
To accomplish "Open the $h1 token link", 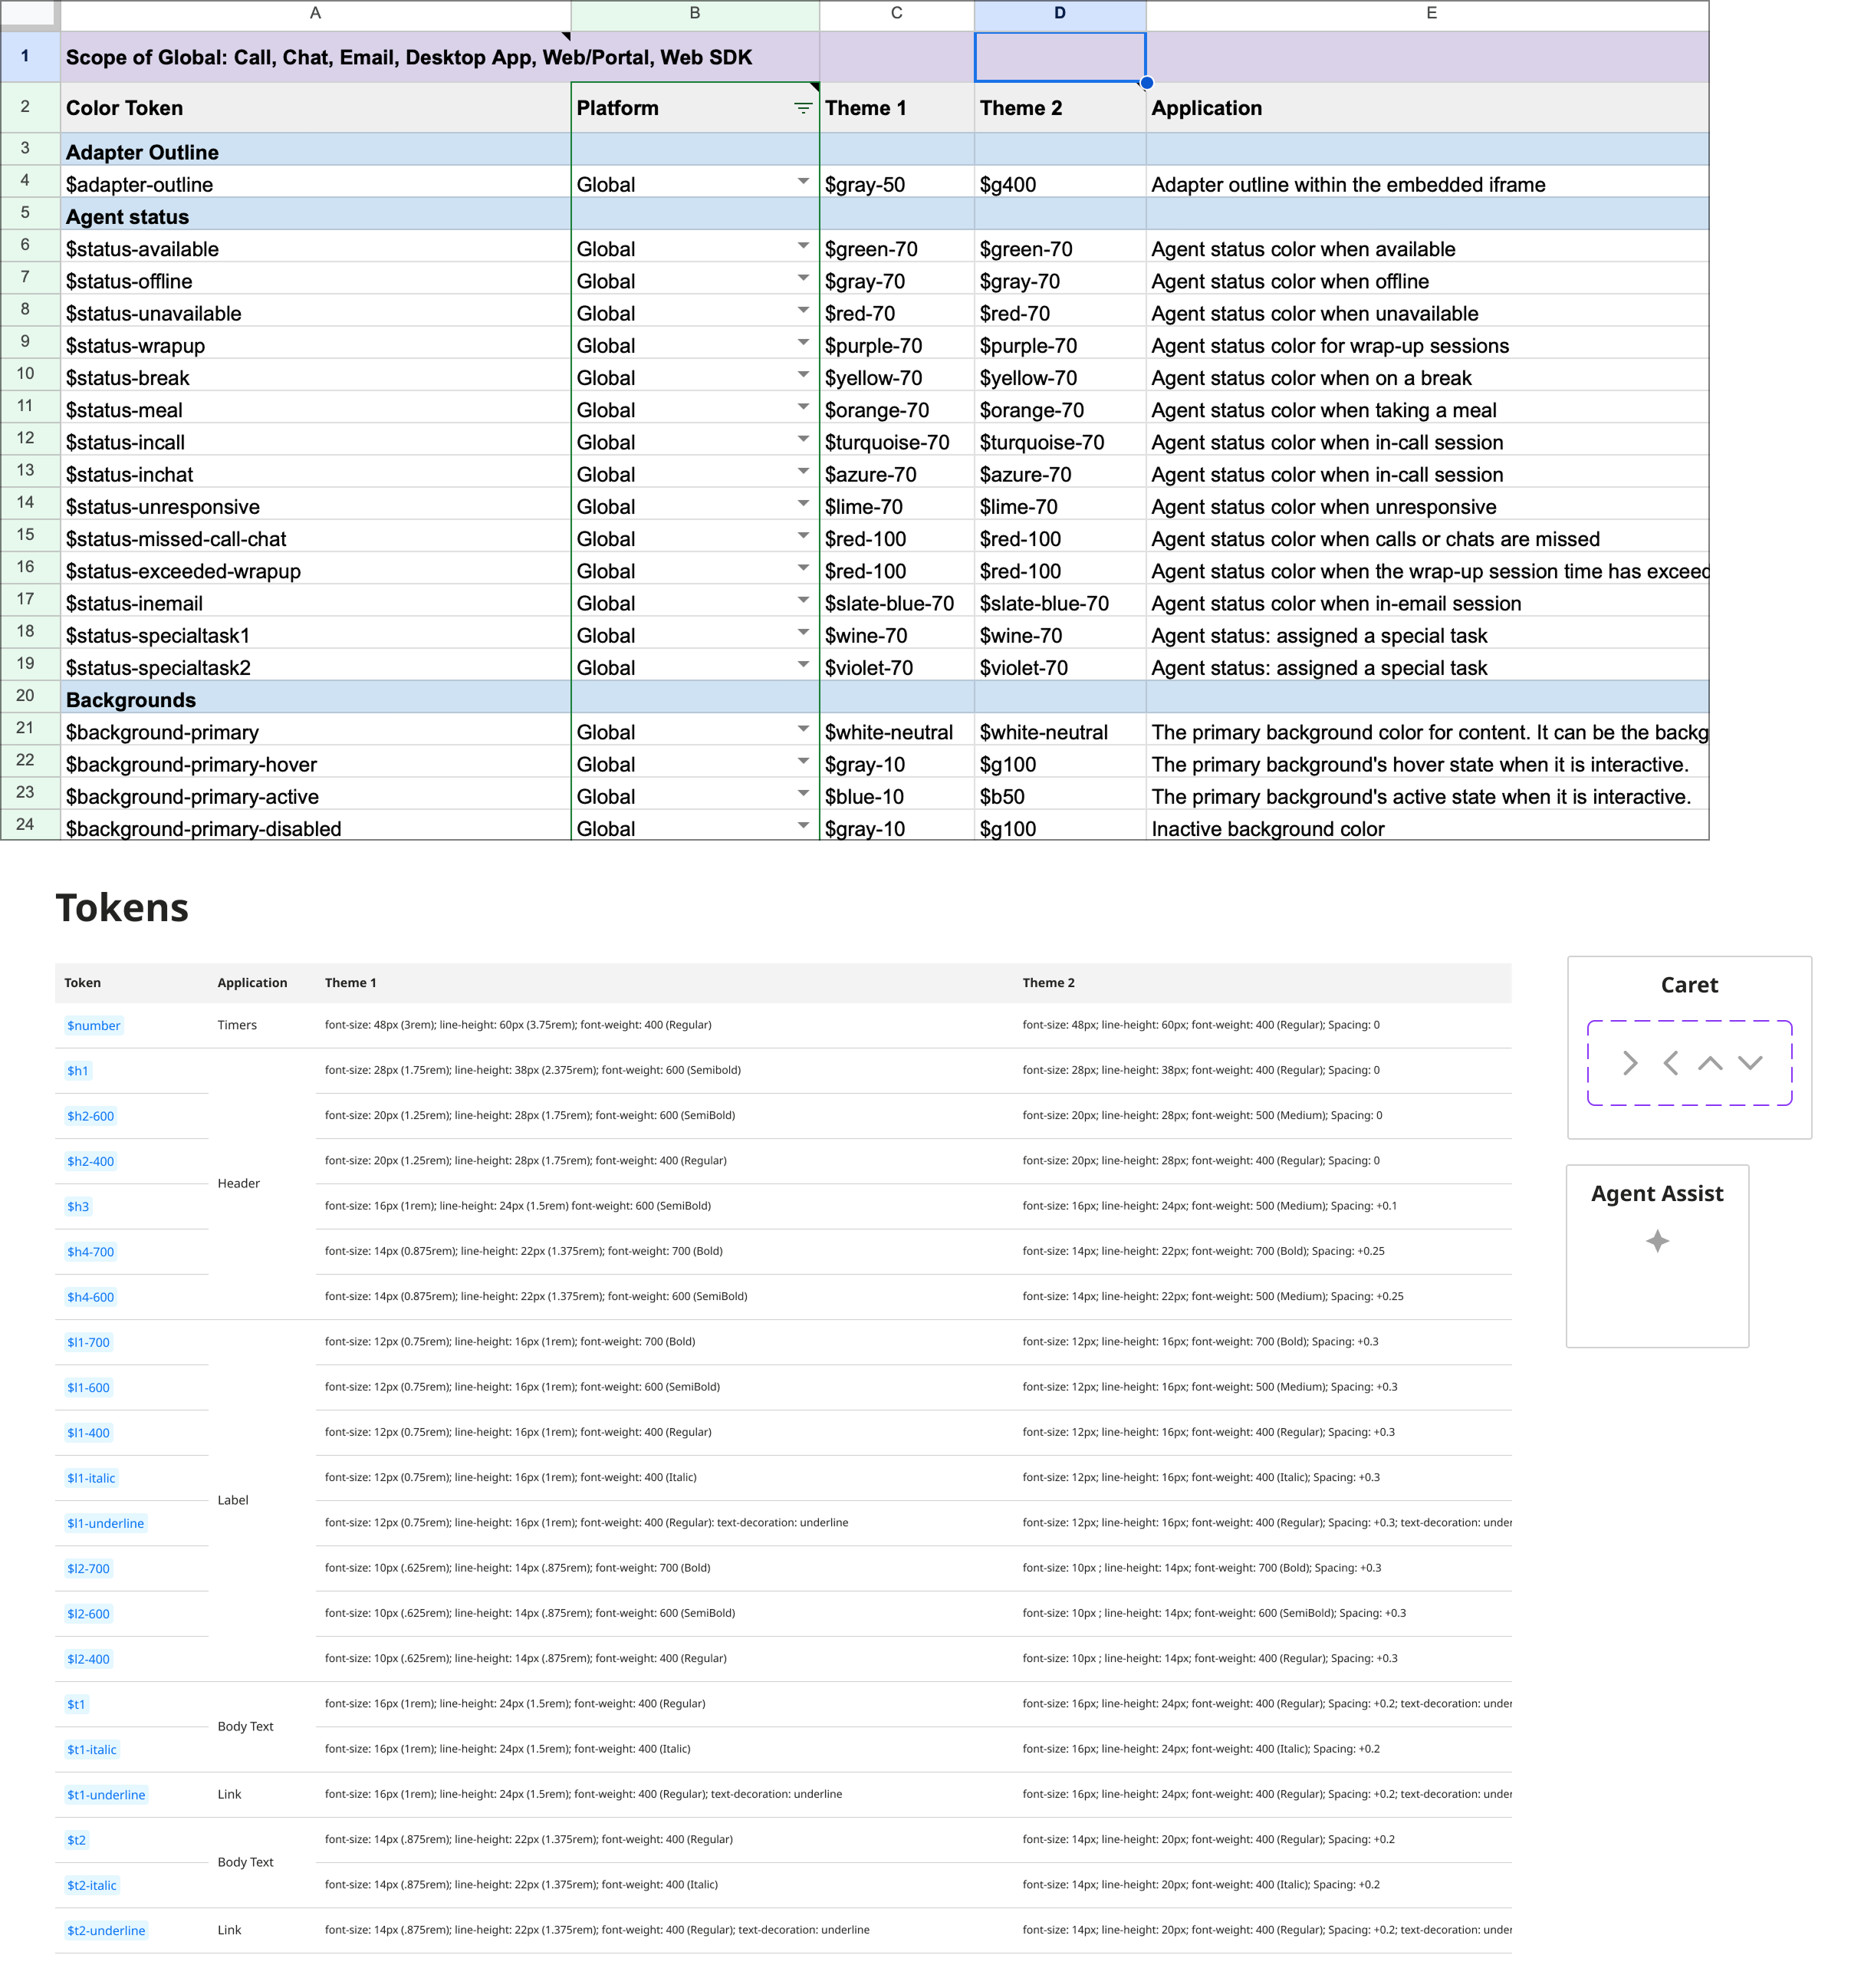I will 78,1070.
